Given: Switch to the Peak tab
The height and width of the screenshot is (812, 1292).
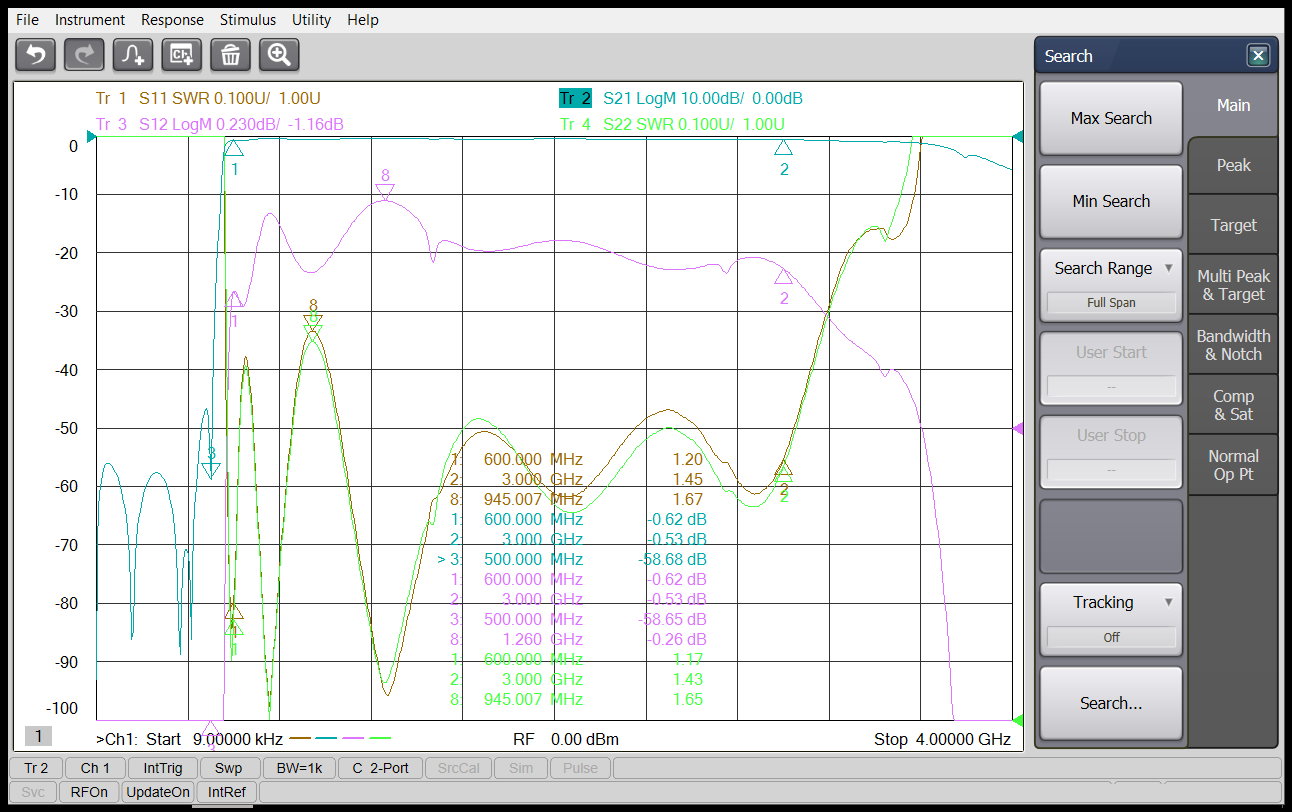Looking at the screenshot, I should (x=1233, y=165).
